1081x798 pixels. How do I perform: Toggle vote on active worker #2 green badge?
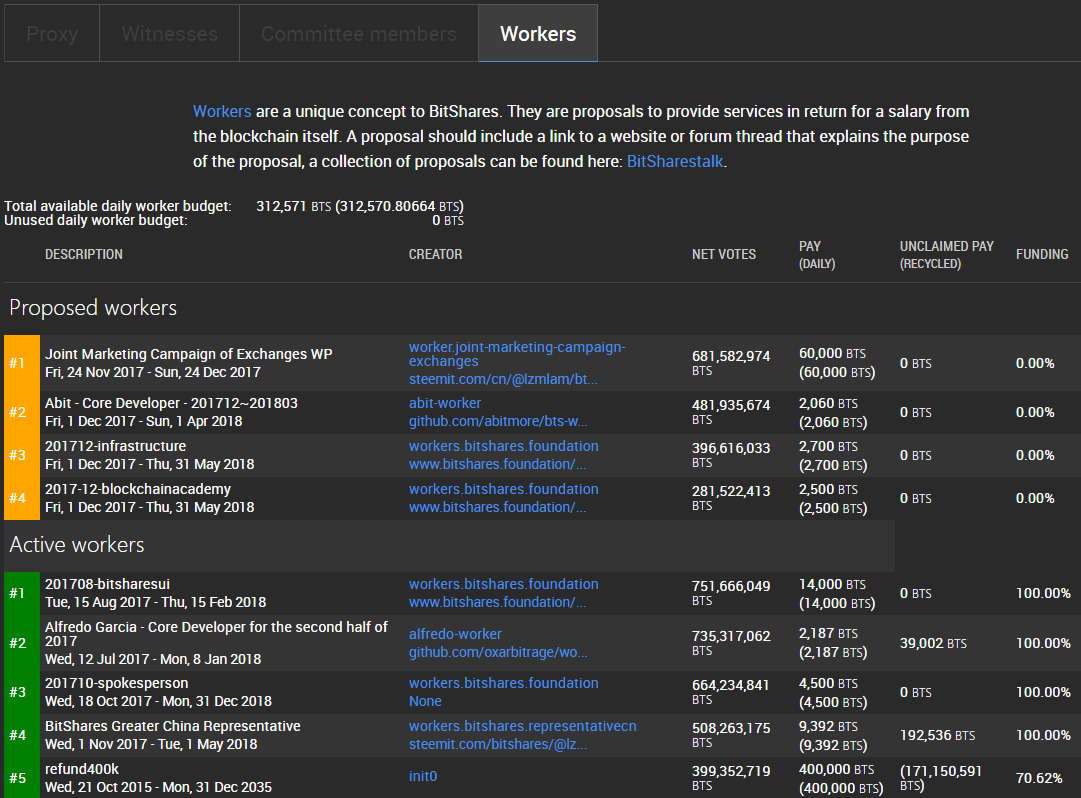coord(22,643)
